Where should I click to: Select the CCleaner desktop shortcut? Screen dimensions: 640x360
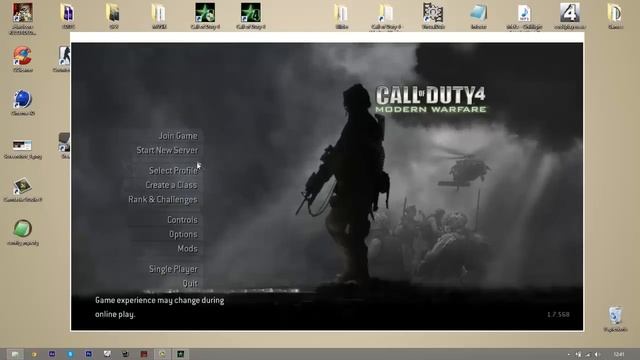[x=22, y=60]
